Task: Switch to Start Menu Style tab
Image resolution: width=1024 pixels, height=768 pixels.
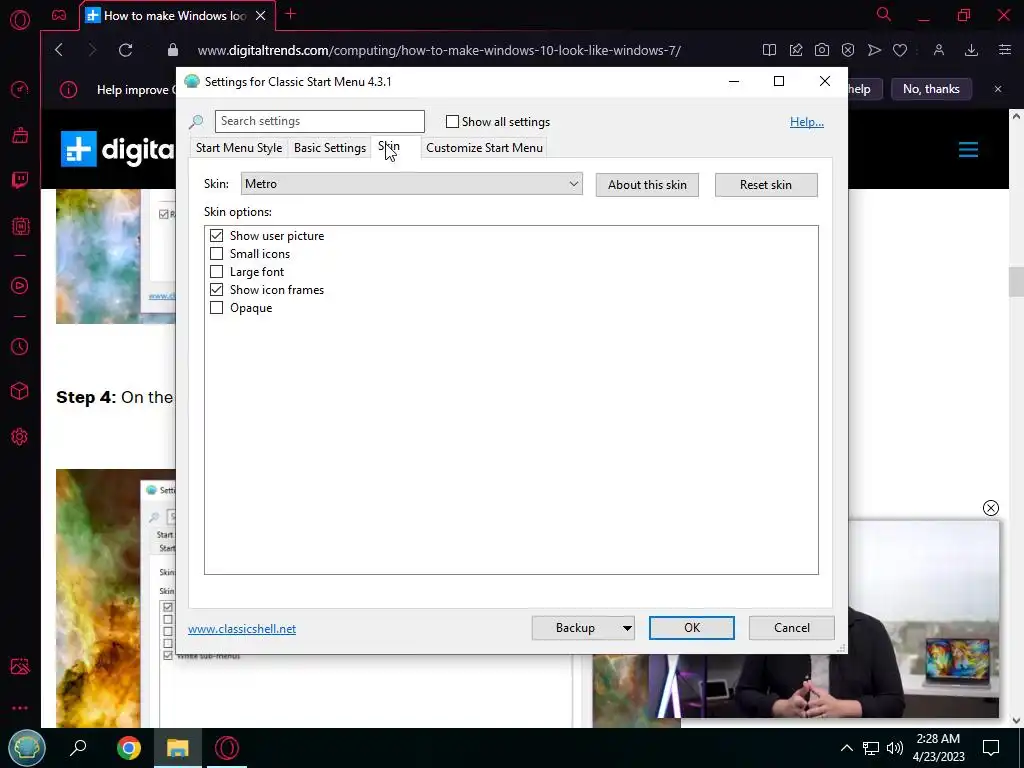Action: pos(238,148)
